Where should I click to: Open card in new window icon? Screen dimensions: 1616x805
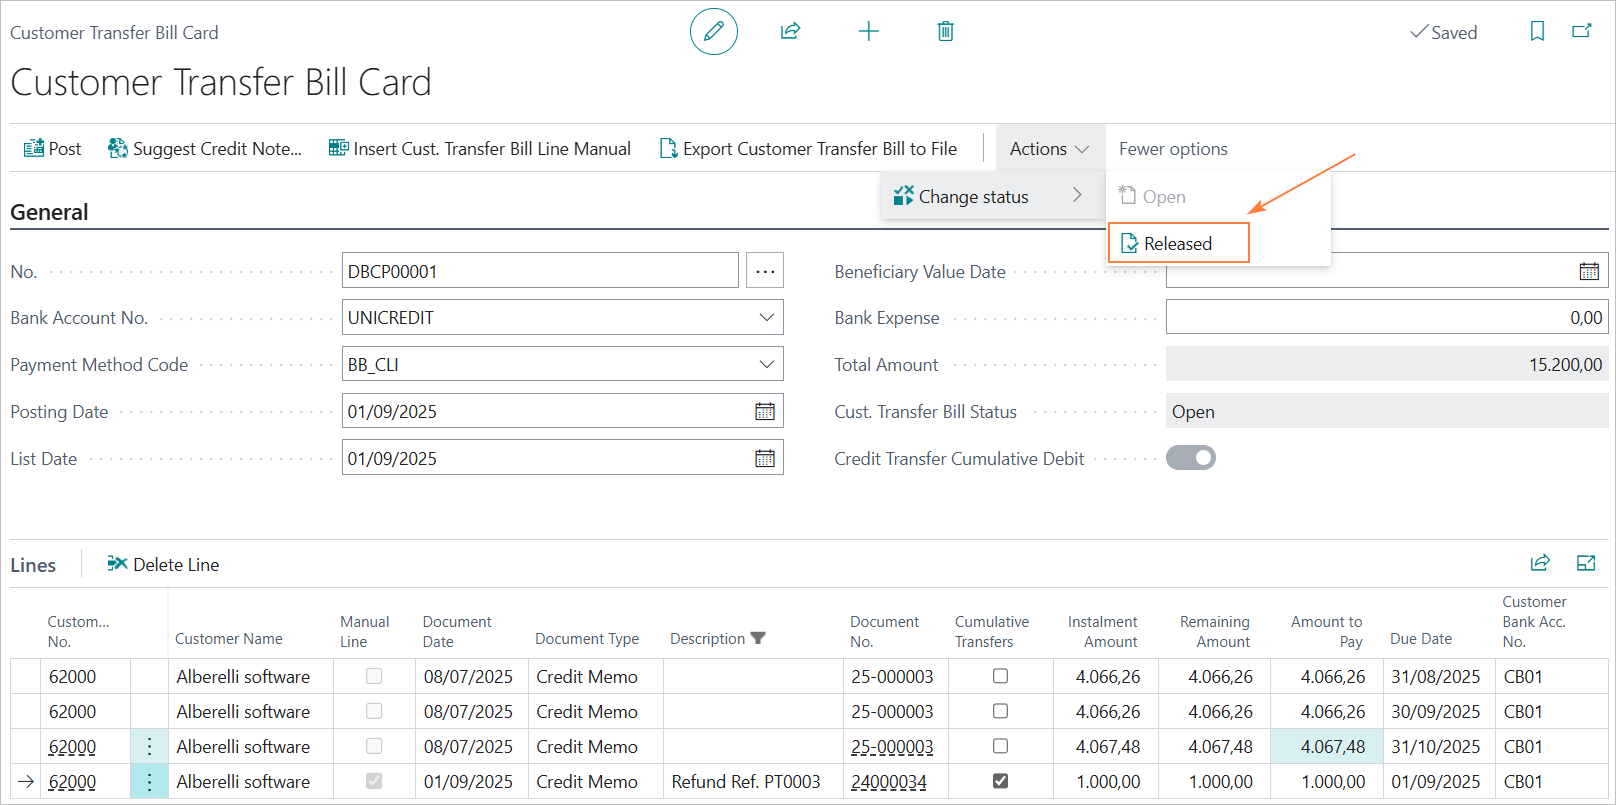[1581, 32]
